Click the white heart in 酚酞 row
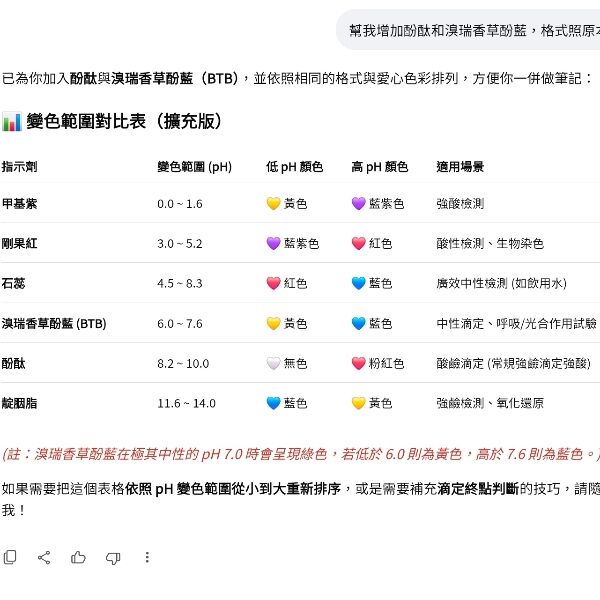 point(273,363)
